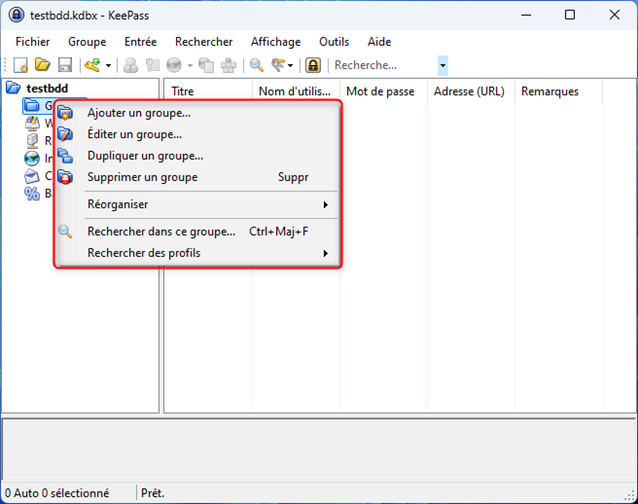This screenshot has height=504, width=638.
Task: Focus the Recherche quick search field
Action: point(385,65)
